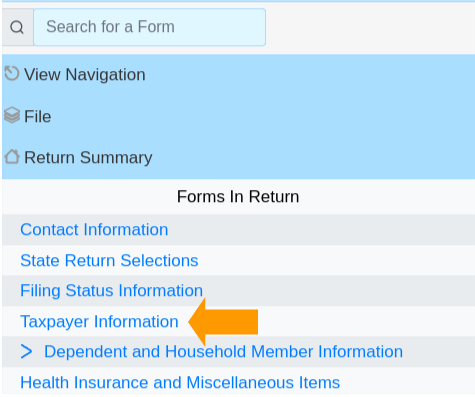This screenshot has height=397, width=475.
Task: Open the File menu entry
Action: (38, 117)
